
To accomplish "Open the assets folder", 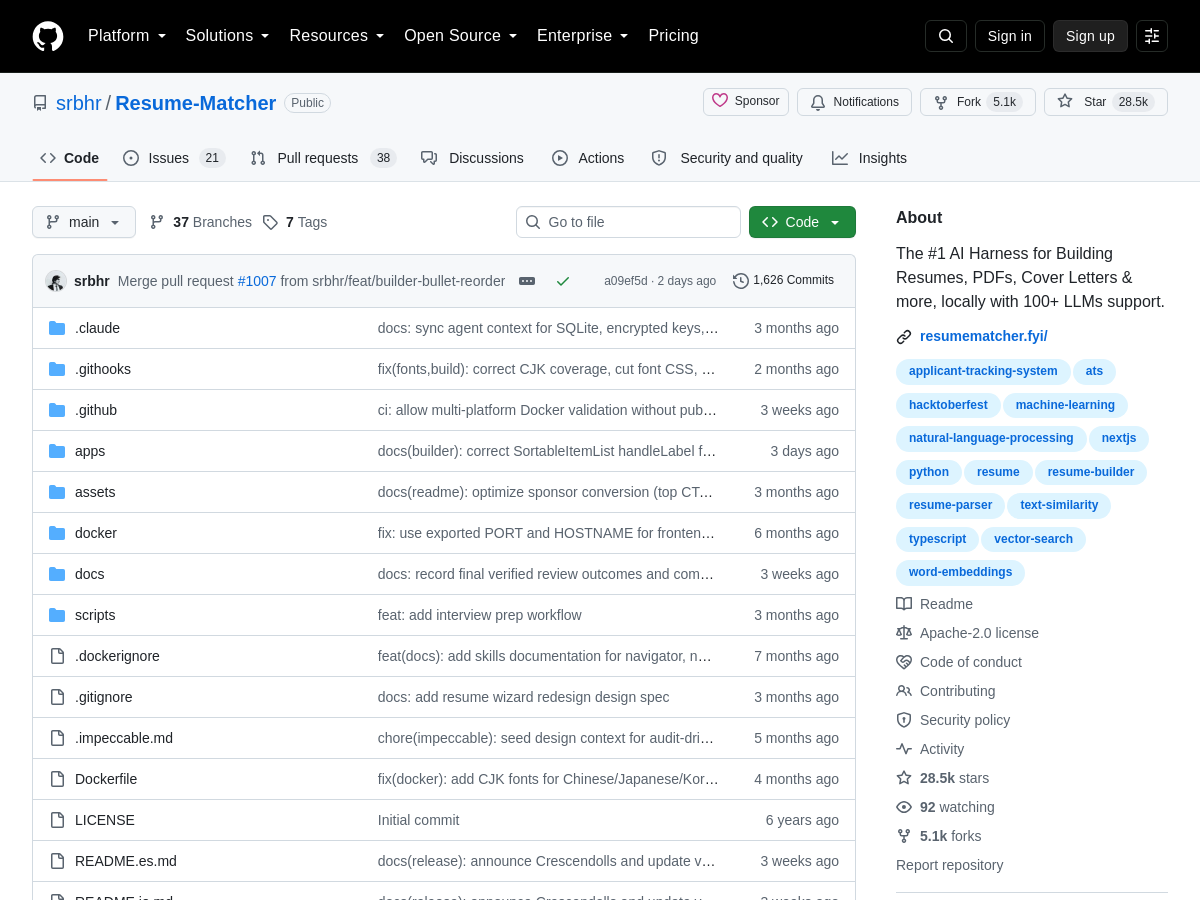I will point(95,492).
